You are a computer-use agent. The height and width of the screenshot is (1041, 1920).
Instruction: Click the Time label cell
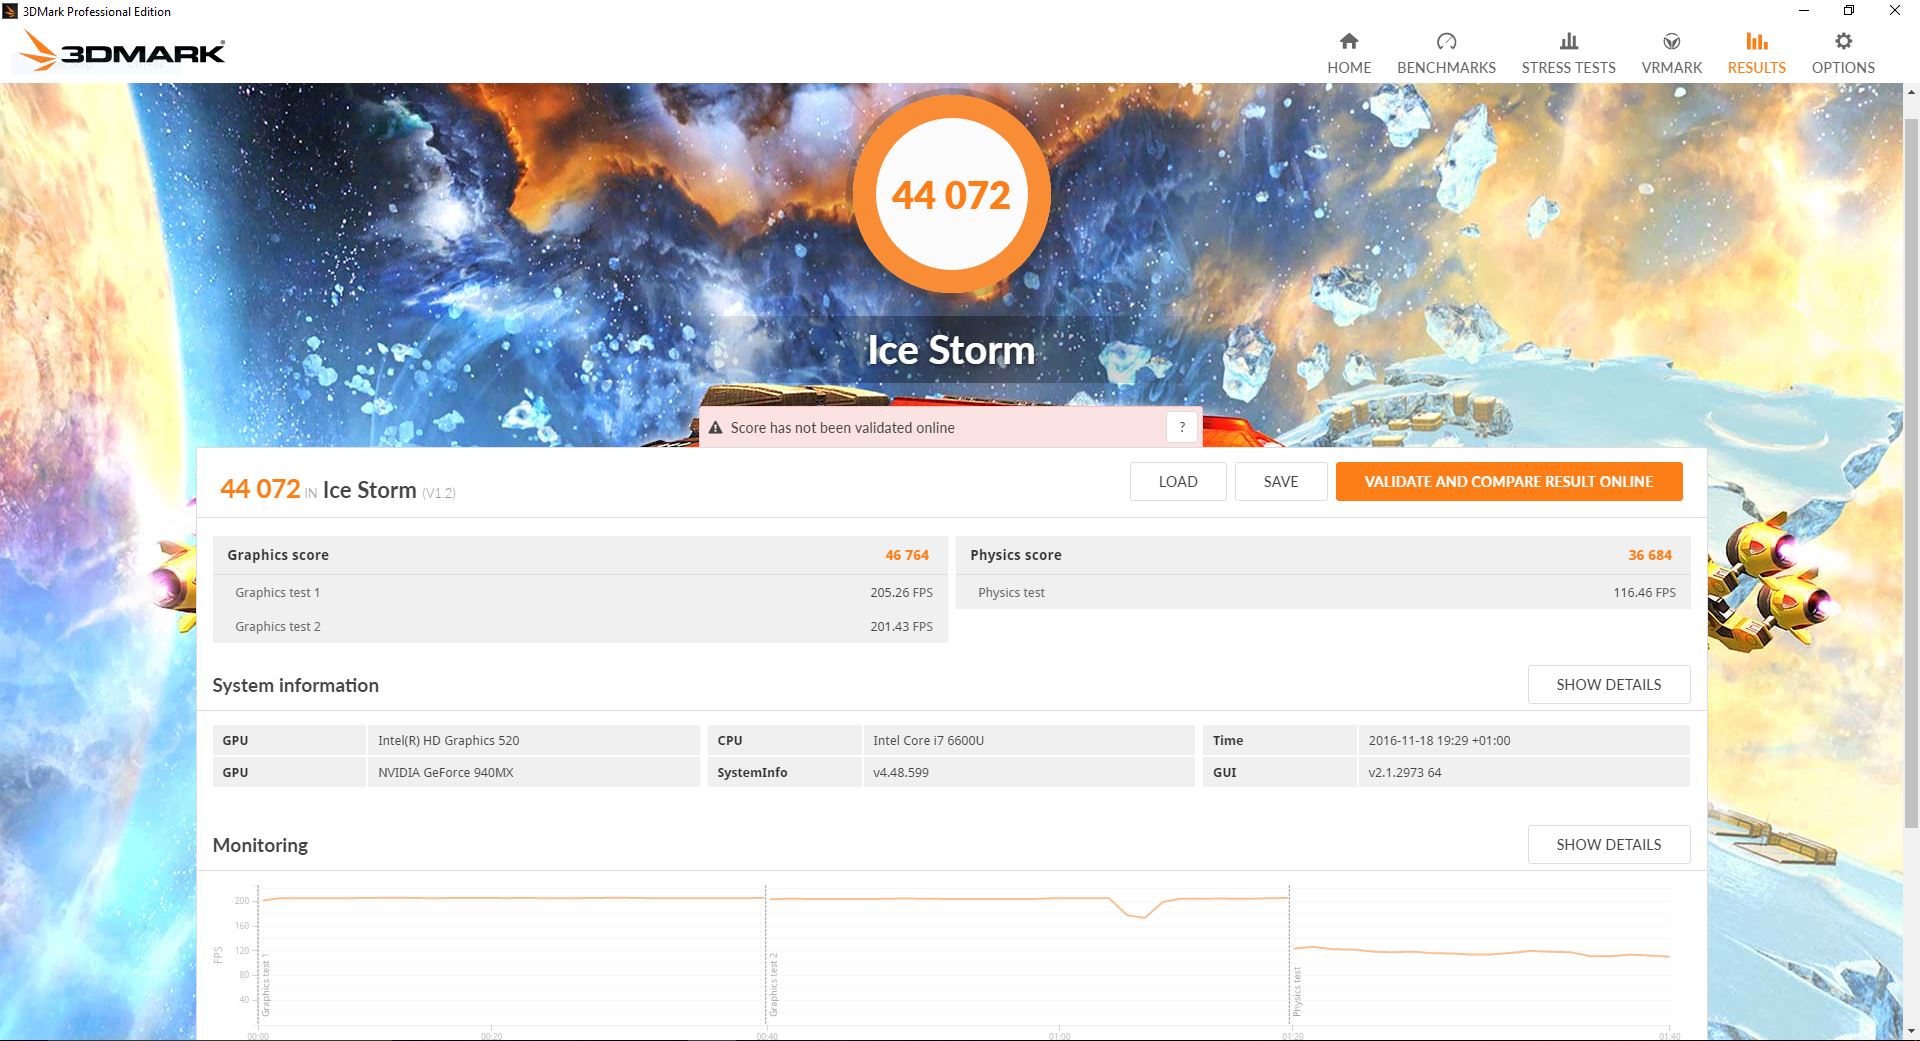tap(1280, 741)
